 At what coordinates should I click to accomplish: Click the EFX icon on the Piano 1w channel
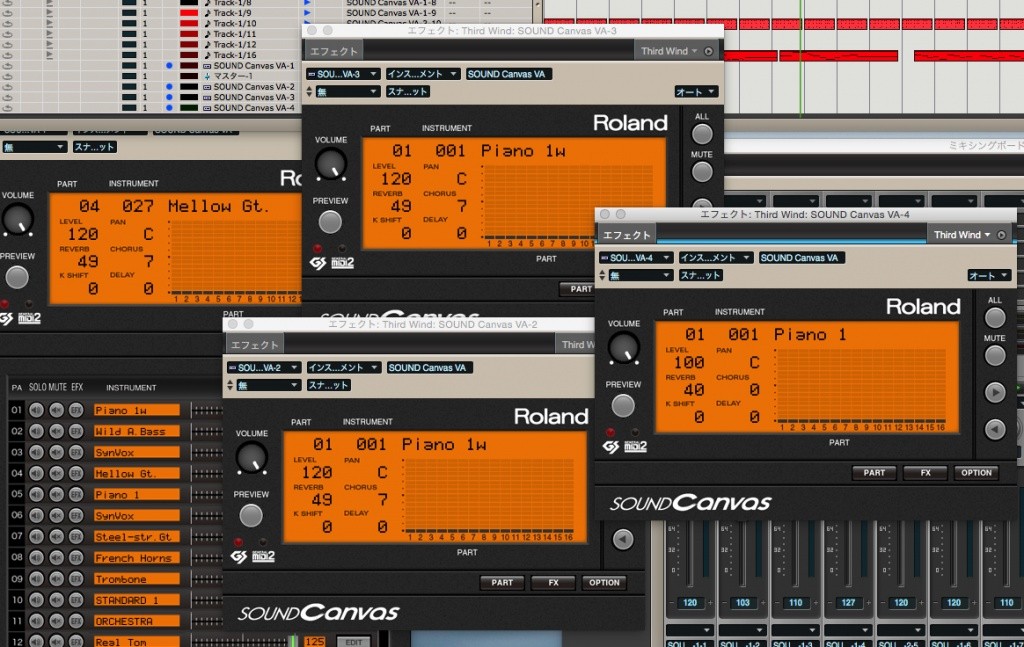tap(75, 410)
